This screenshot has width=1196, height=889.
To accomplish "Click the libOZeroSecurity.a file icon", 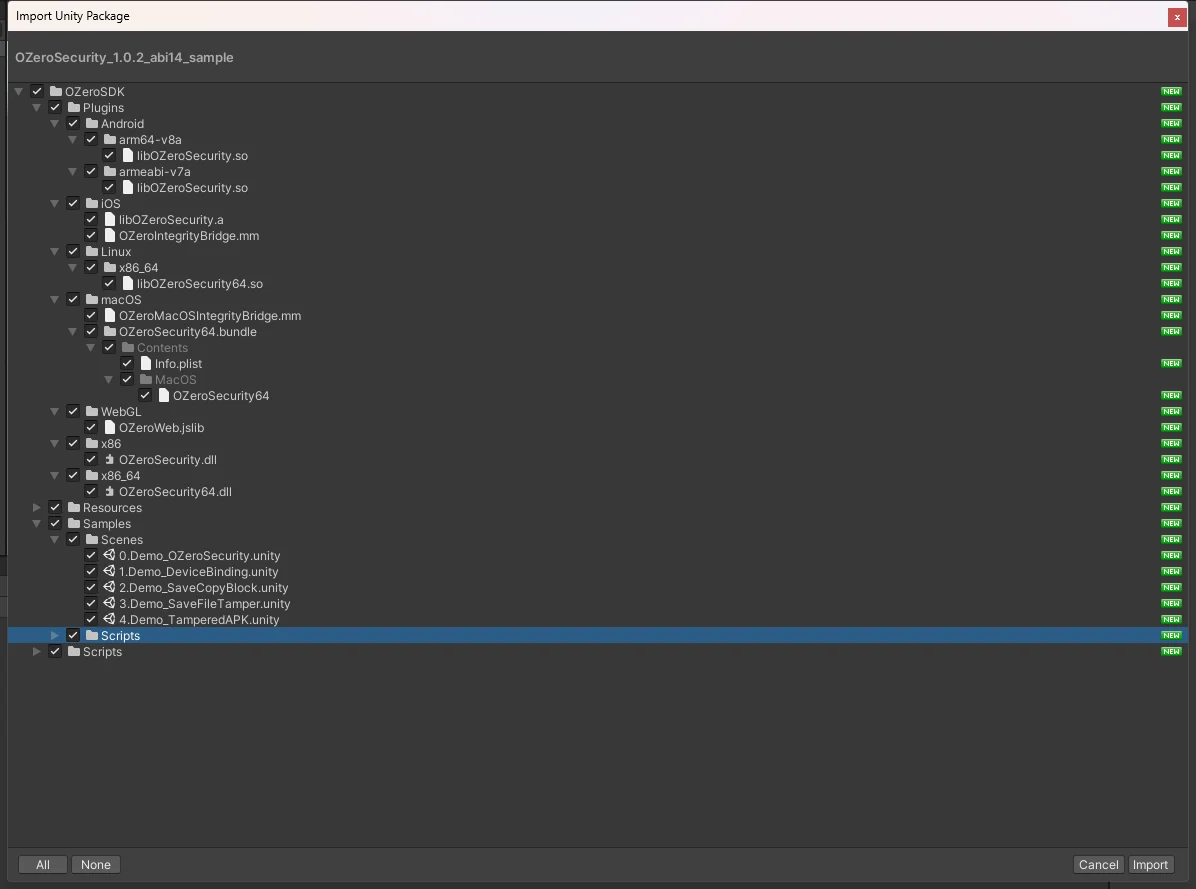I will [x=110, y=220].
